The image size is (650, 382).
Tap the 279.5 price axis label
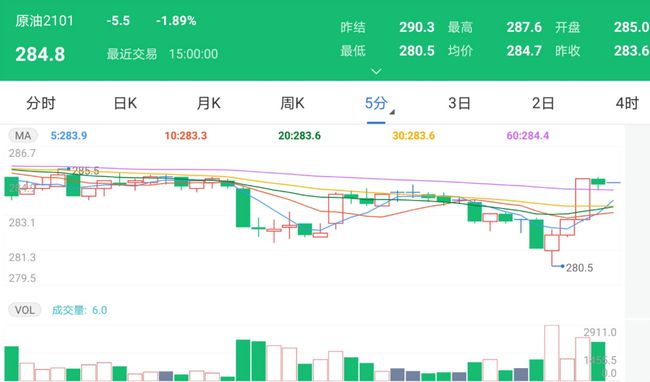pyautogui.click(x=22, y=278)
